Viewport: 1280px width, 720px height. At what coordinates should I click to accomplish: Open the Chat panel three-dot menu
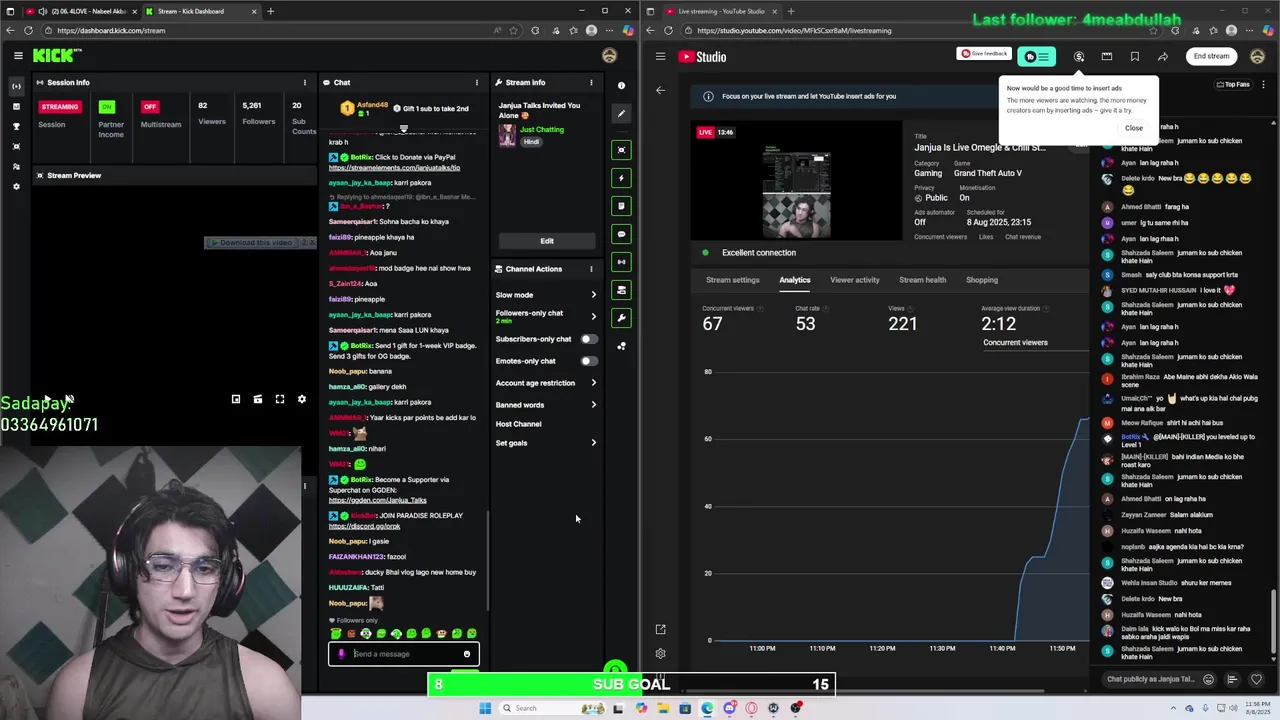tap(476, 82)
